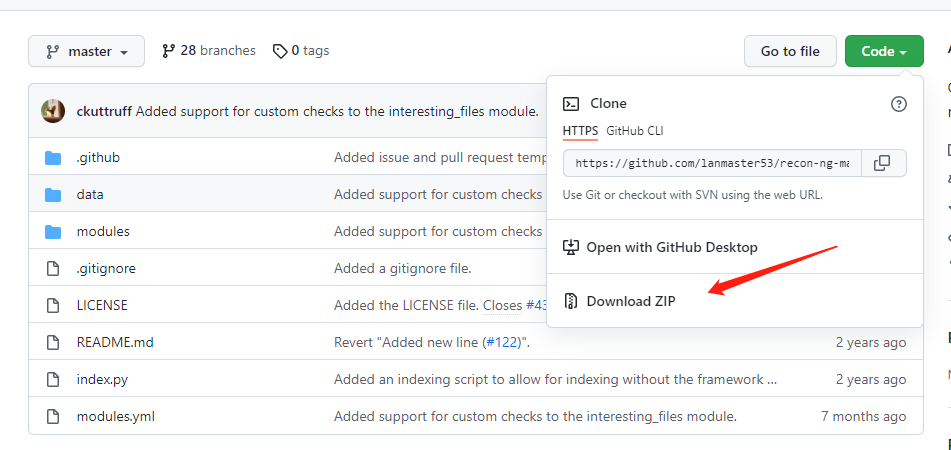This screenshot has height=450, width=951.
Task: Open the README.md file
Action: (115, 342)
